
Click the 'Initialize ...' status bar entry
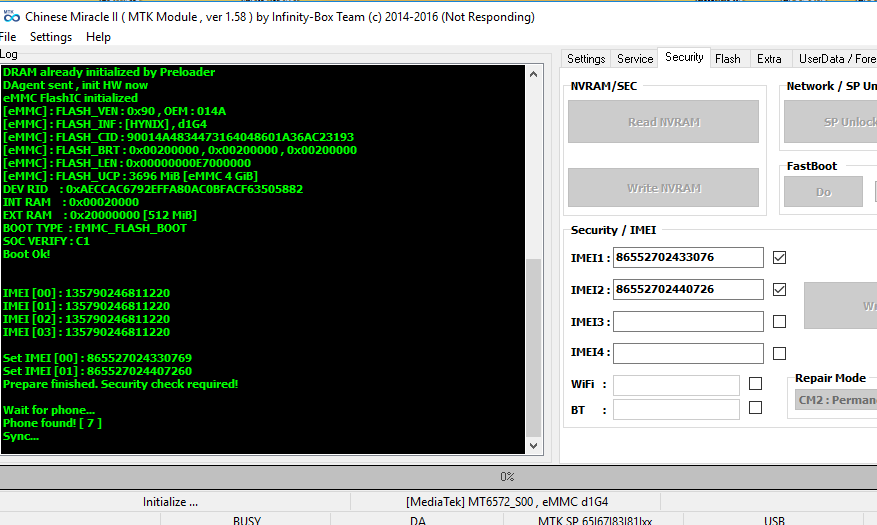point(170,502)
